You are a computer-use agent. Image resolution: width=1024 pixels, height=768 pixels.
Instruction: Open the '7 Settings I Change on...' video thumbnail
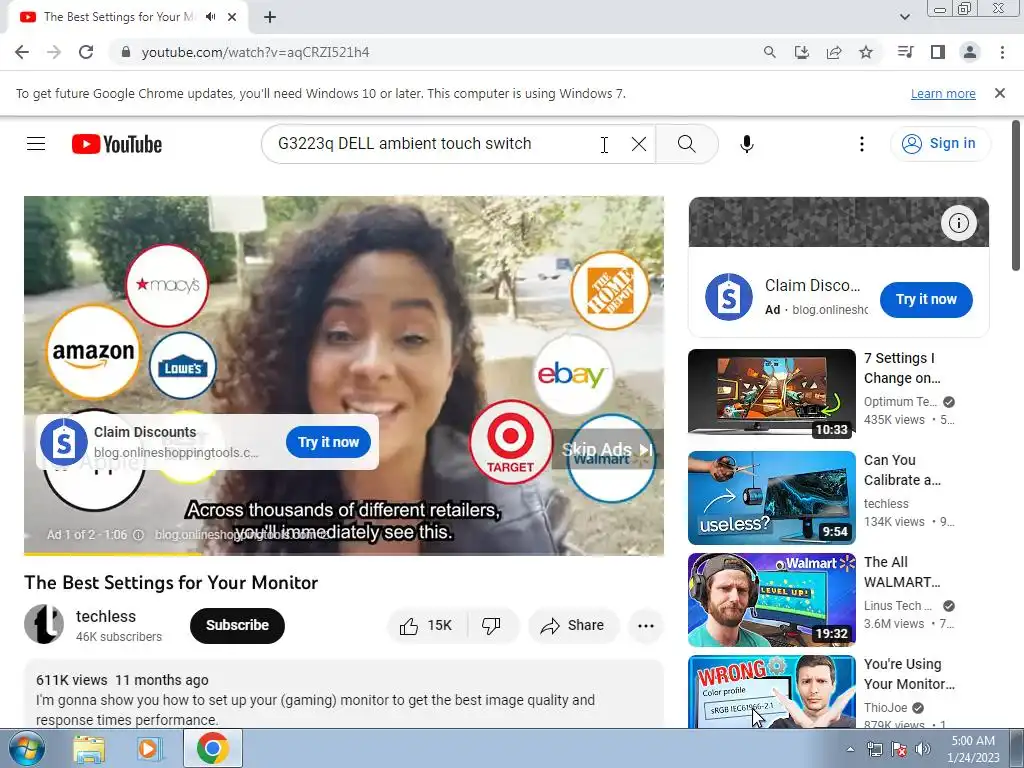point(772,392)
